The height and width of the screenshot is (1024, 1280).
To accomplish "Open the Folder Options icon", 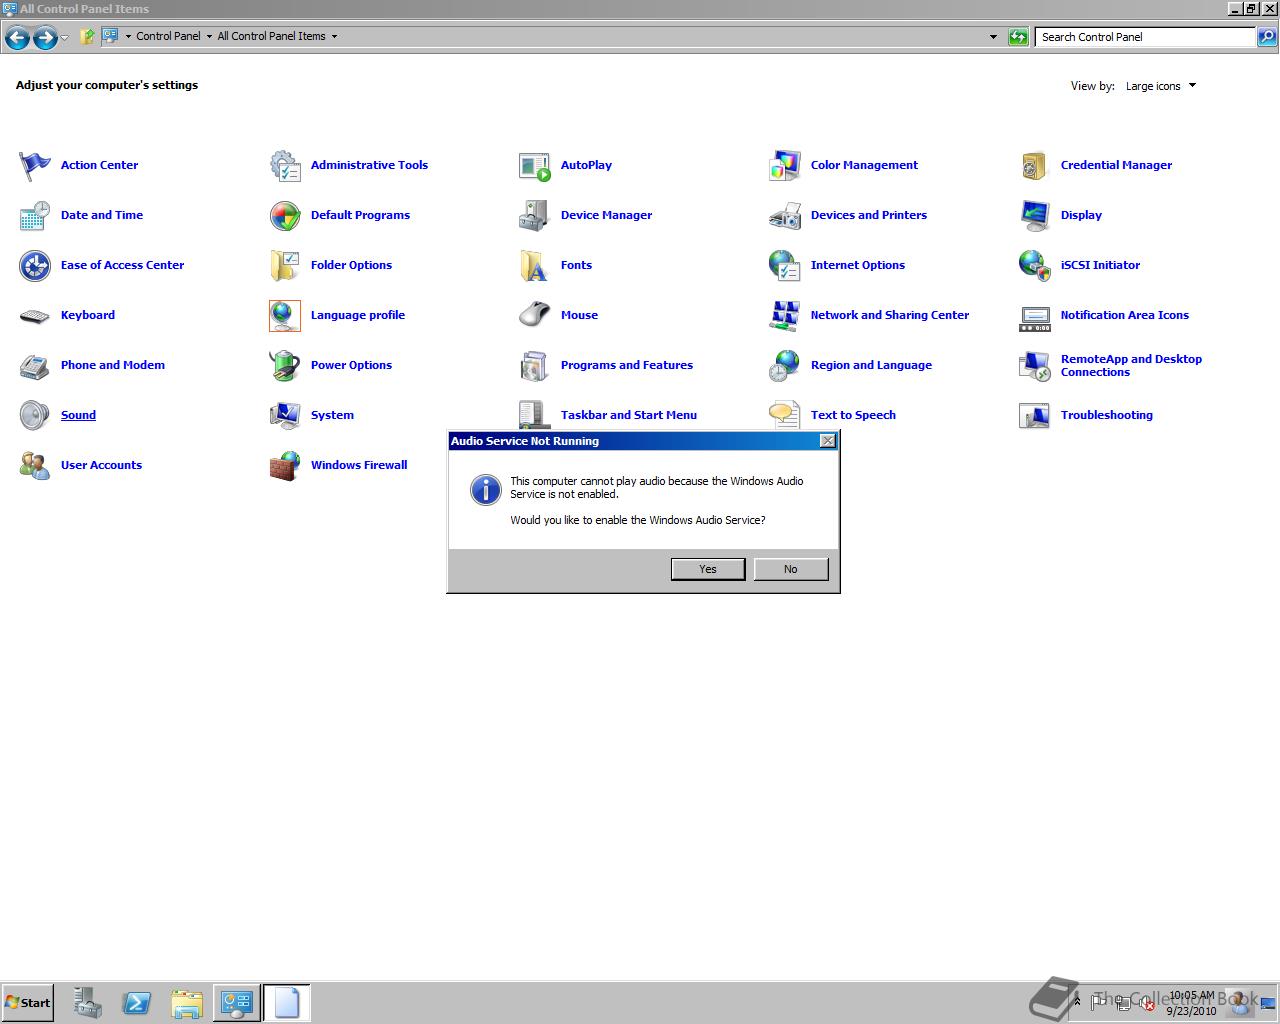I will pyautogui.click(x=285, y=265).
